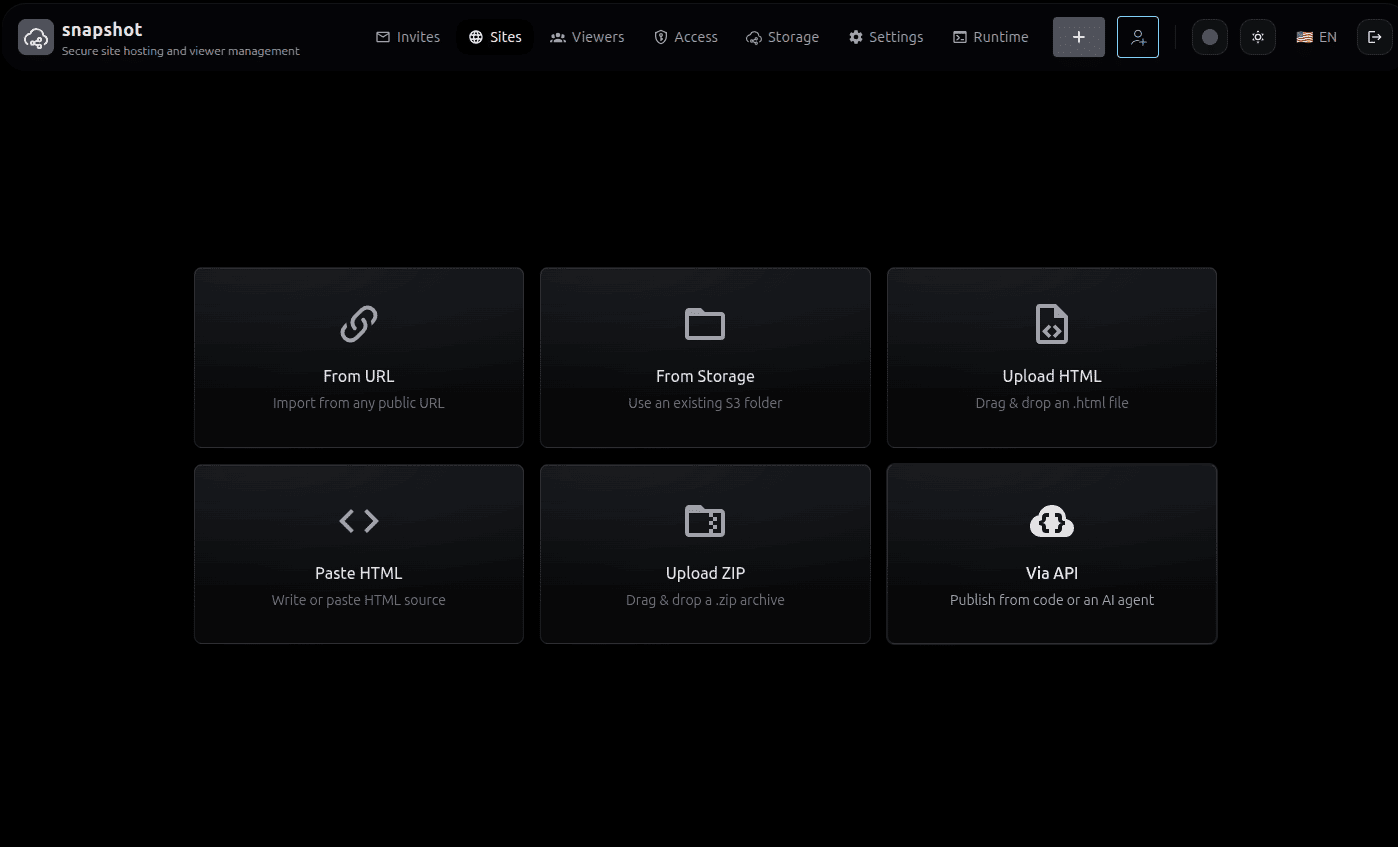The width and height of the screenshot is (1398, 847).
Task: Click the 'Drag & drop a .zip archive' text
Action: pos(705,600)
